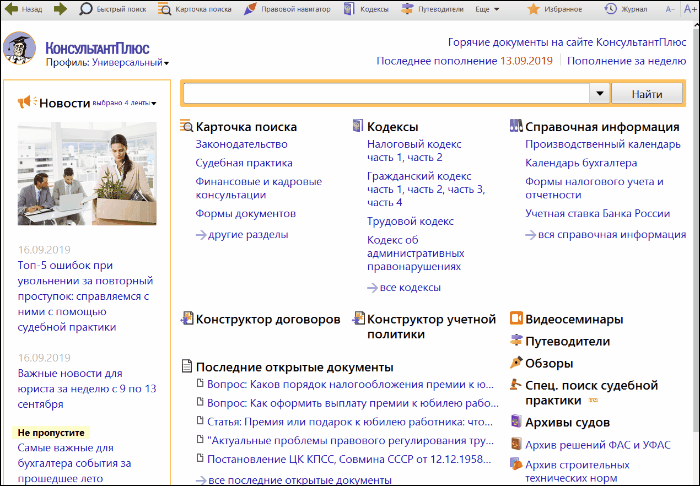Open Карточка поиска toolbar icon
The image size is (700, 486).
click(164, 9)
